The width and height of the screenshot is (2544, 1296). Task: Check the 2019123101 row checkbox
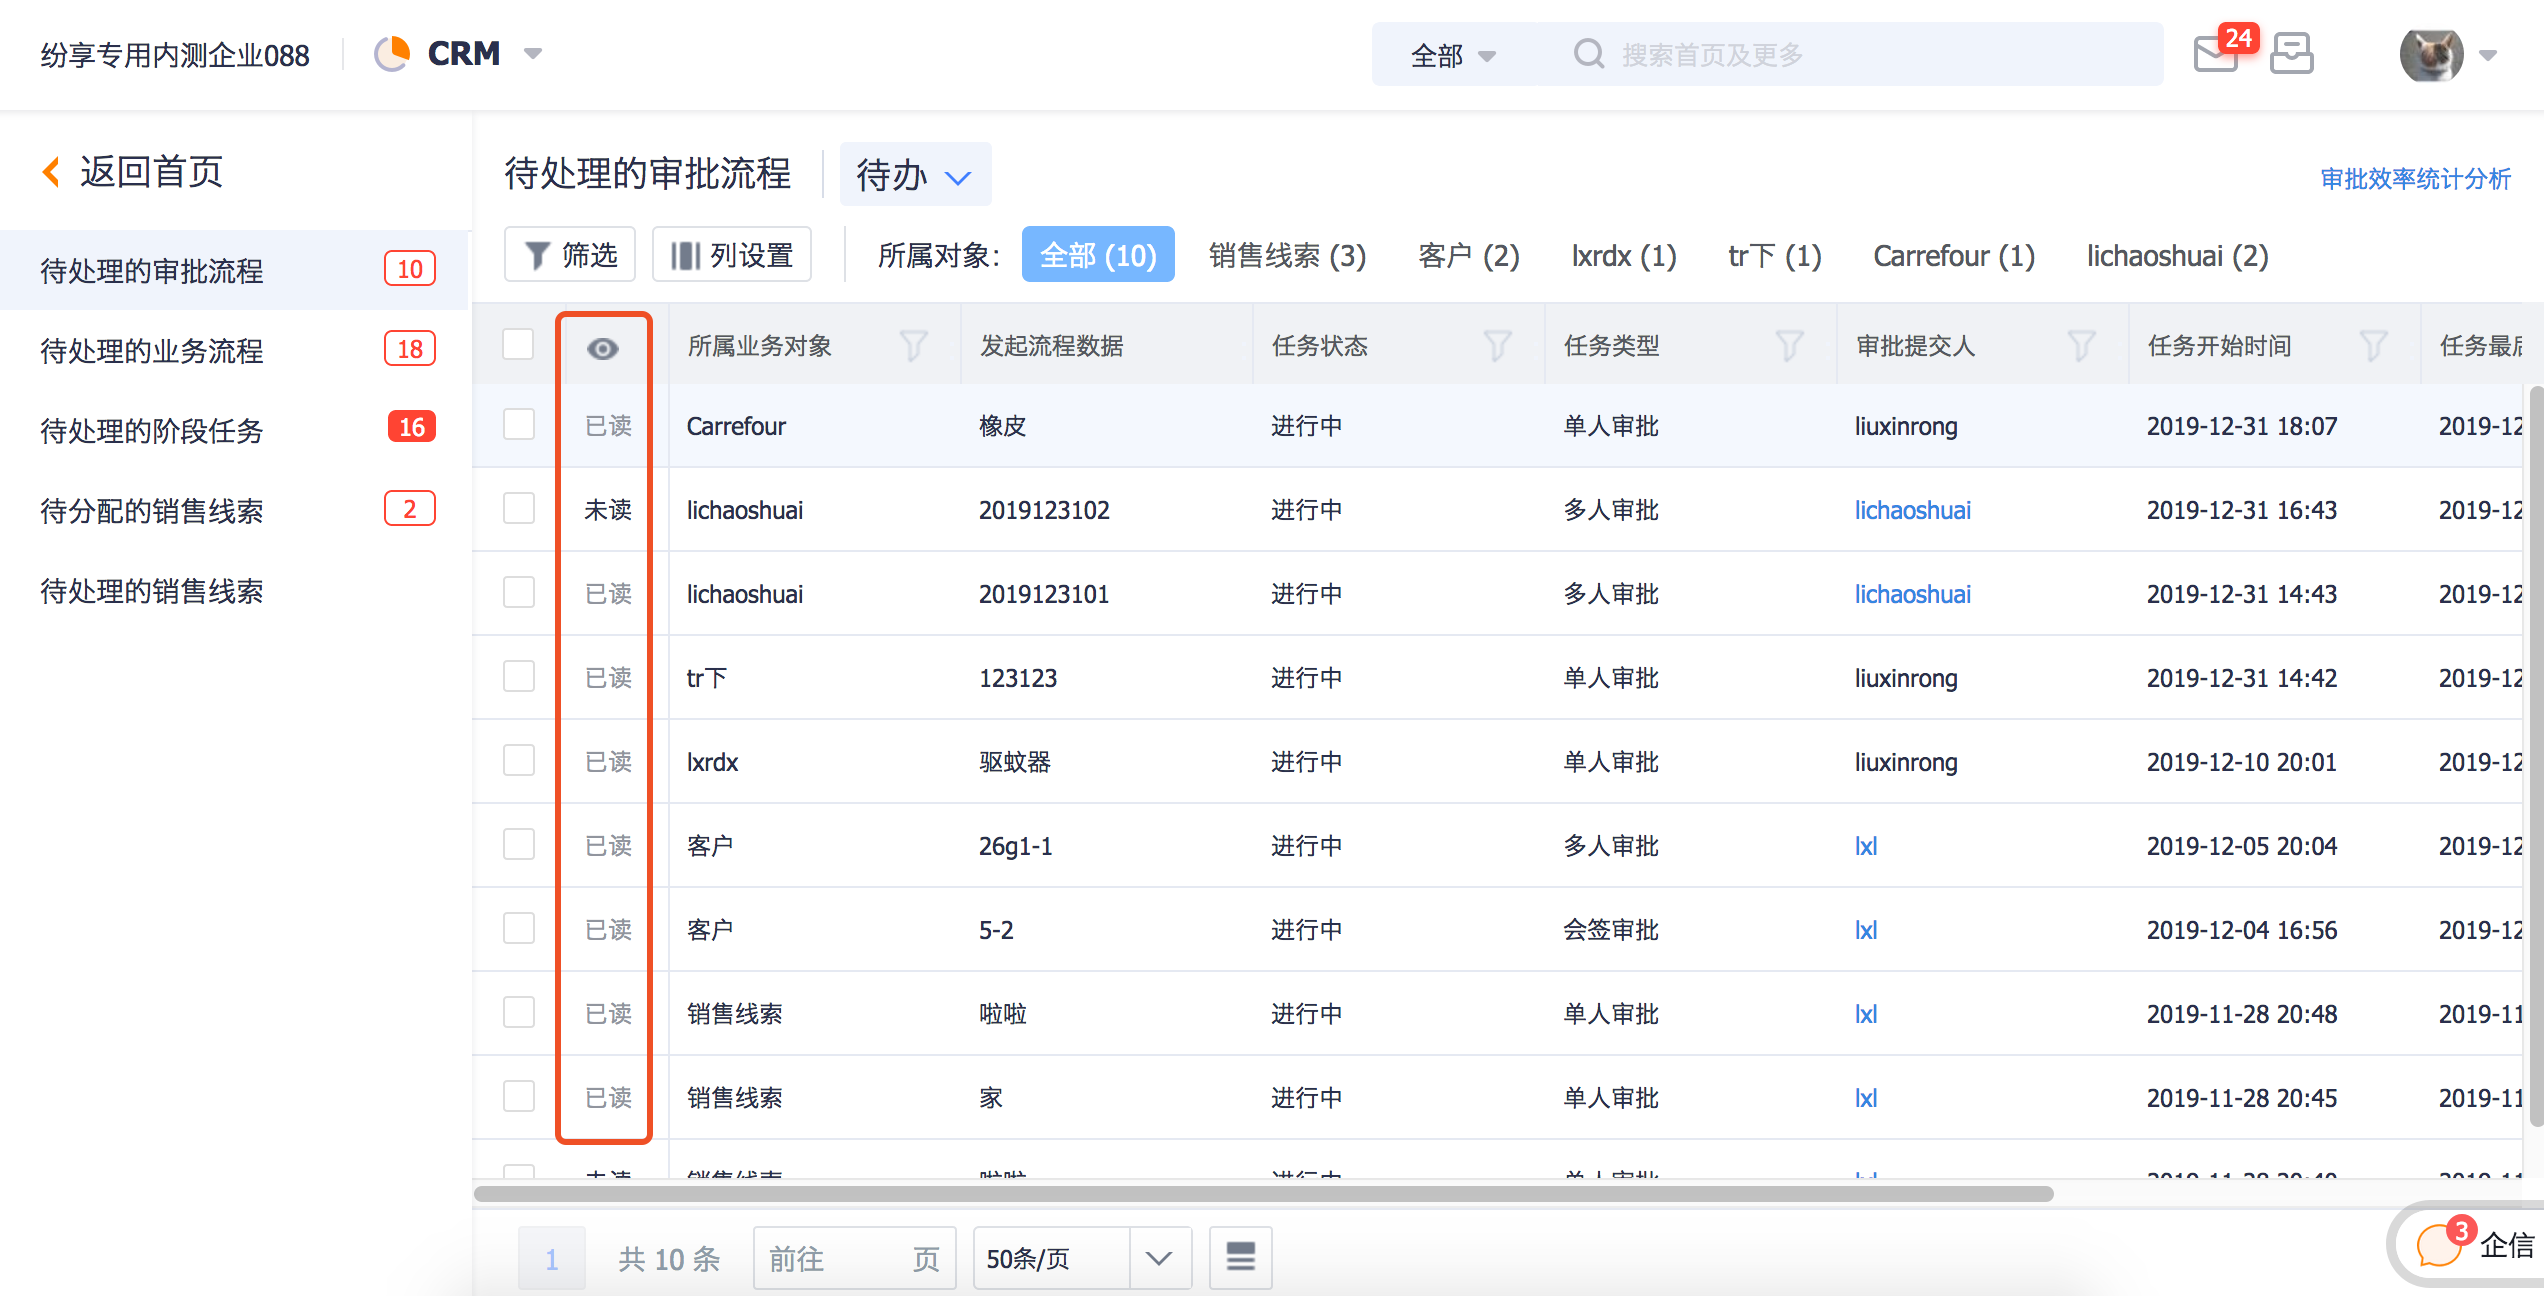(x=518, y=592)
